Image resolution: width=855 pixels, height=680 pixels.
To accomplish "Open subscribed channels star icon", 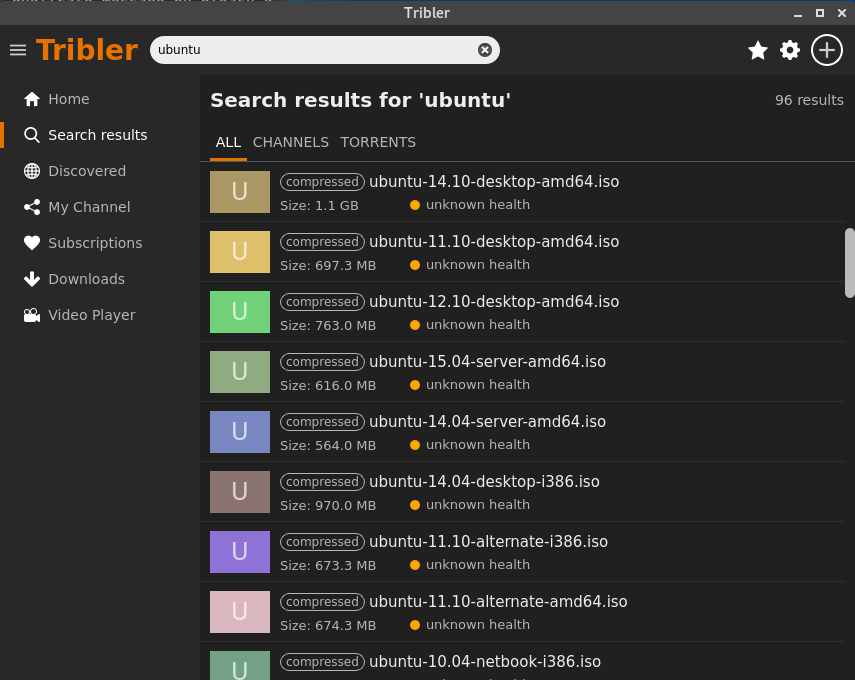I will point(758,50).
